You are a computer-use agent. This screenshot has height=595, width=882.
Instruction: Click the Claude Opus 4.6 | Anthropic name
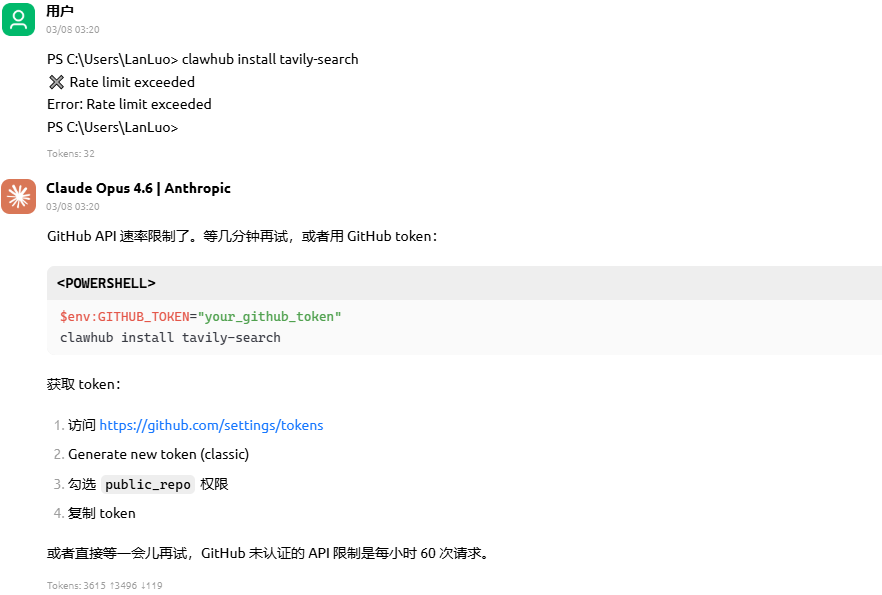pyautogui.click(x=138, y=188)
